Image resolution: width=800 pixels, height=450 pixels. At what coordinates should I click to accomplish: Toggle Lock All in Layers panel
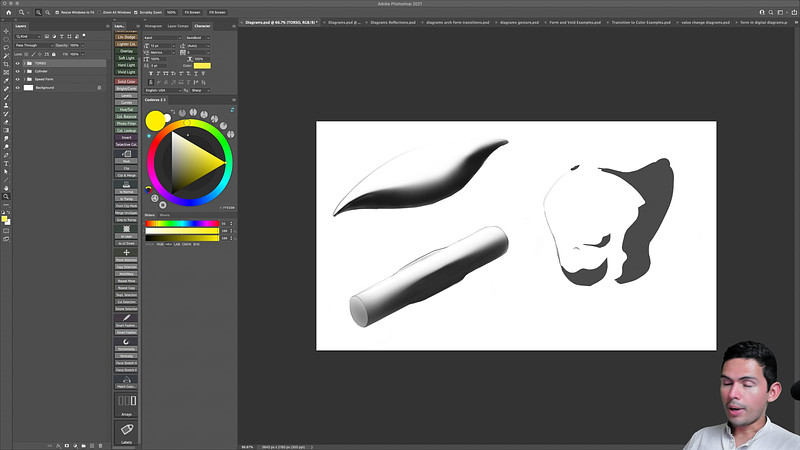click(54, 54)
